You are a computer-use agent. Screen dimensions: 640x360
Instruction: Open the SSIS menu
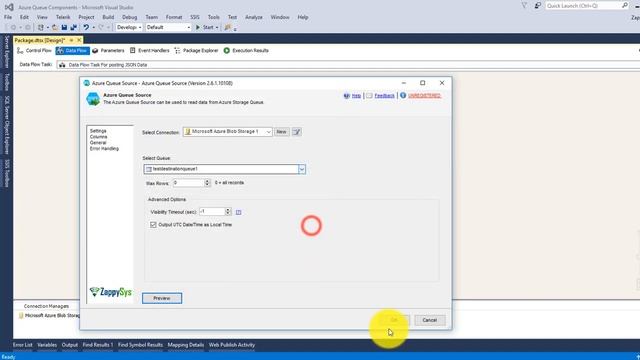(x=195, y=17)
